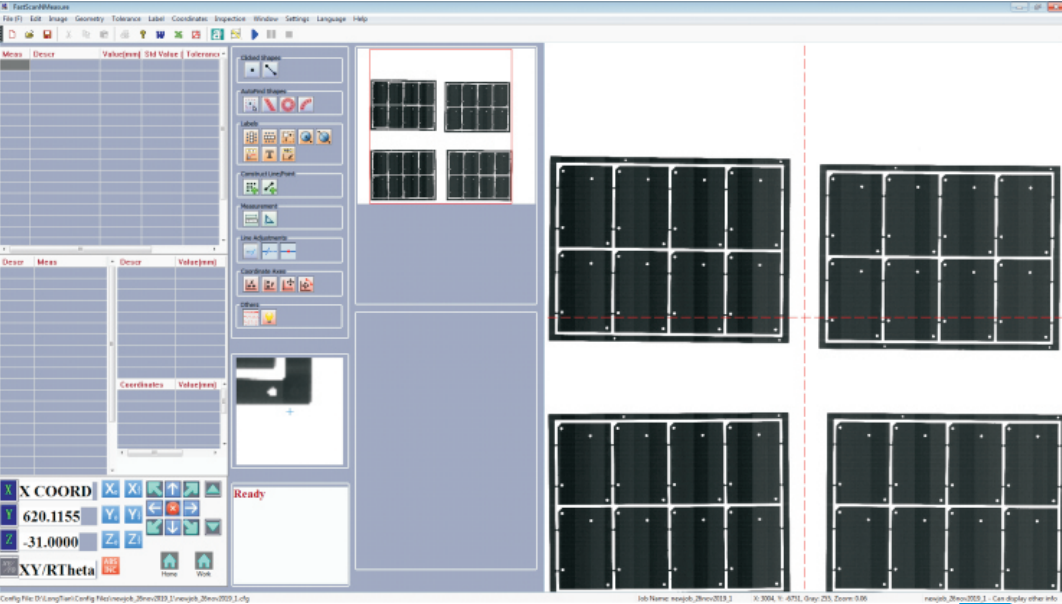Click the Tolerance column header
This screenshot has height=604, width=1062.
coord(203,53)
